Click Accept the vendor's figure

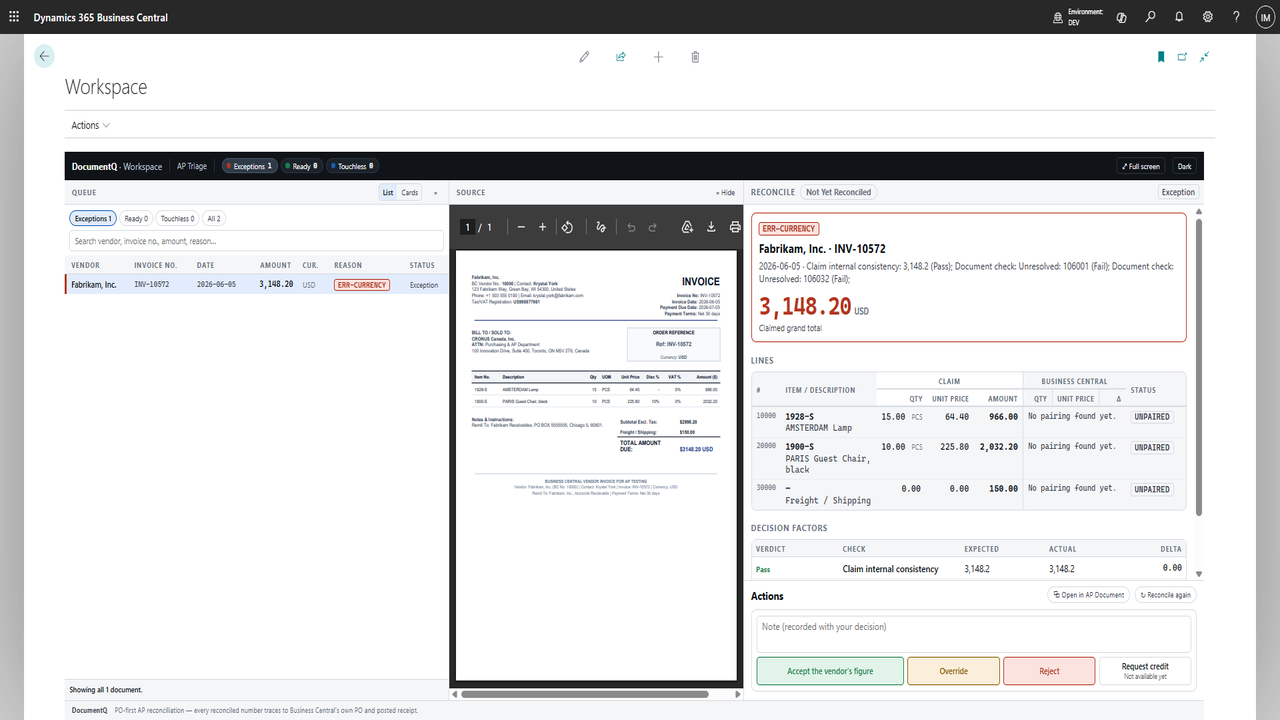(830, 671)
